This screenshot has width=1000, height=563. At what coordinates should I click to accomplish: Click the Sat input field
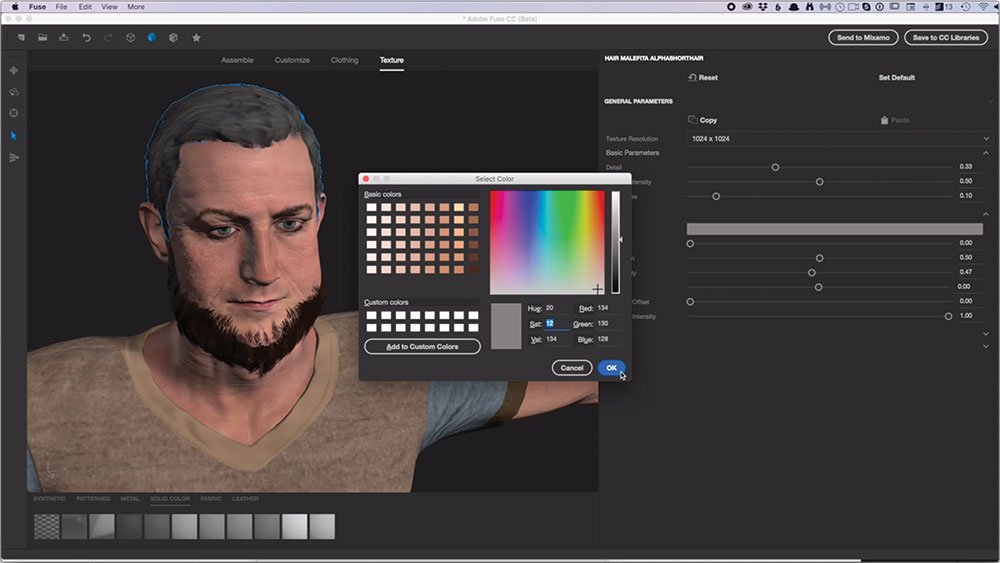(x=555, y=324)
